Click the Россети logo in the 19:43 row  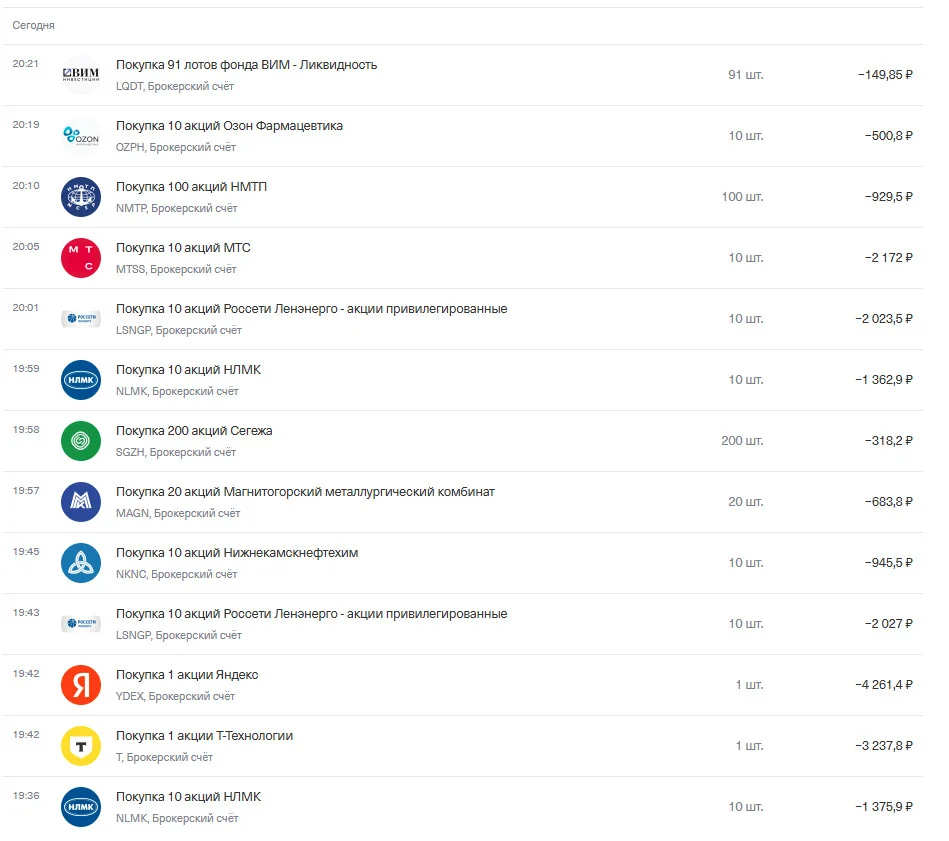80,624
